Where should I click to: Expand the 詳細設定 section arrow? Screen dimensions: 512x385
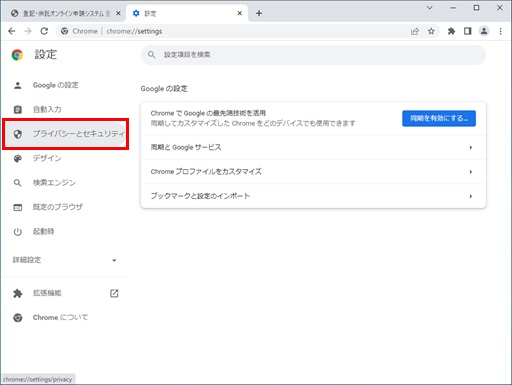click(114, 260)
